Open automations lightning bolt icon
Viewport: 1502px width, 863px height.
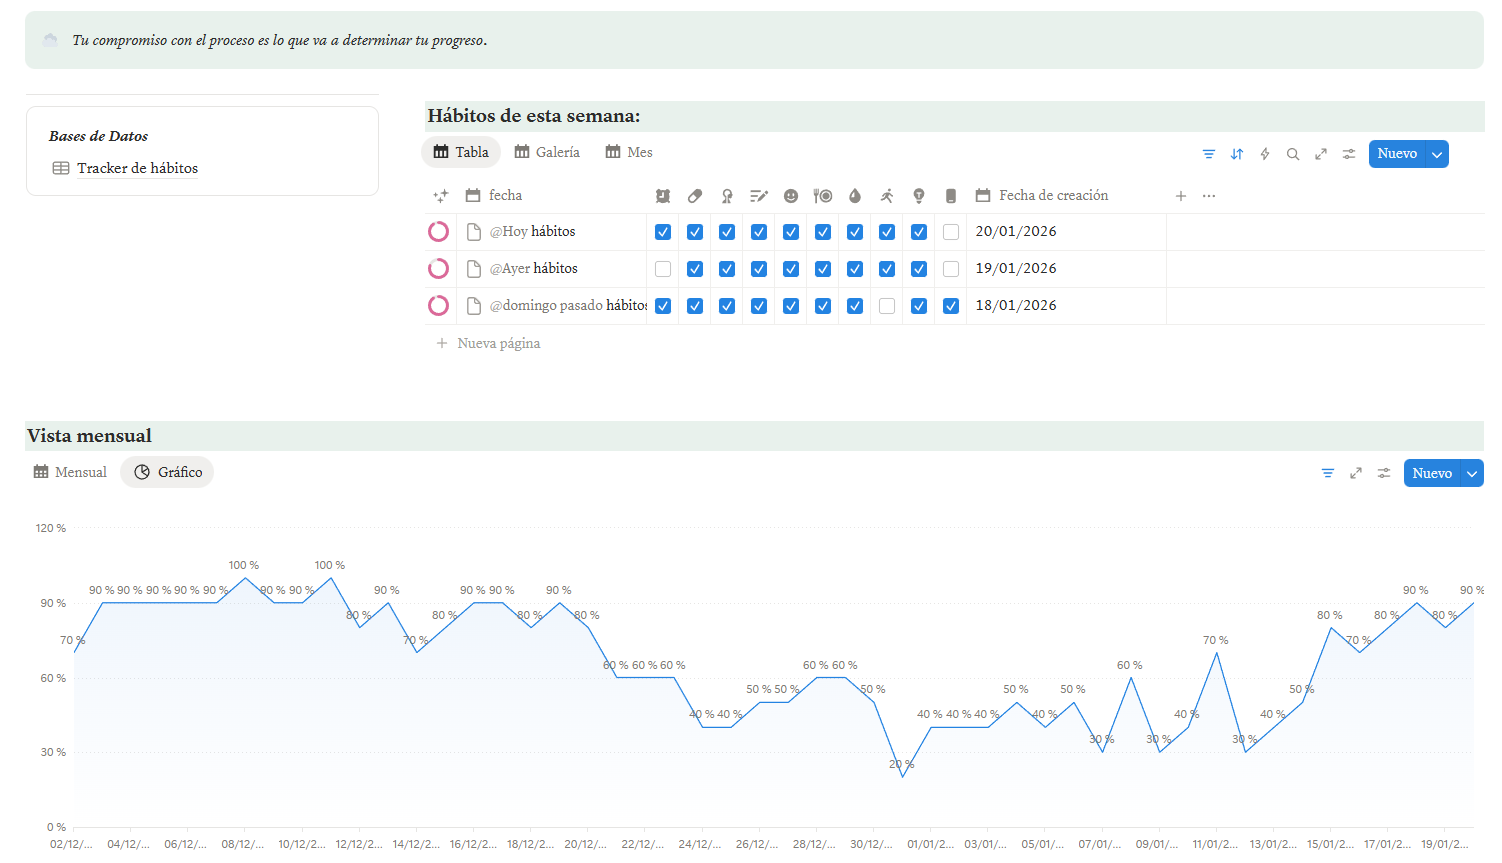coord(1265,154)
